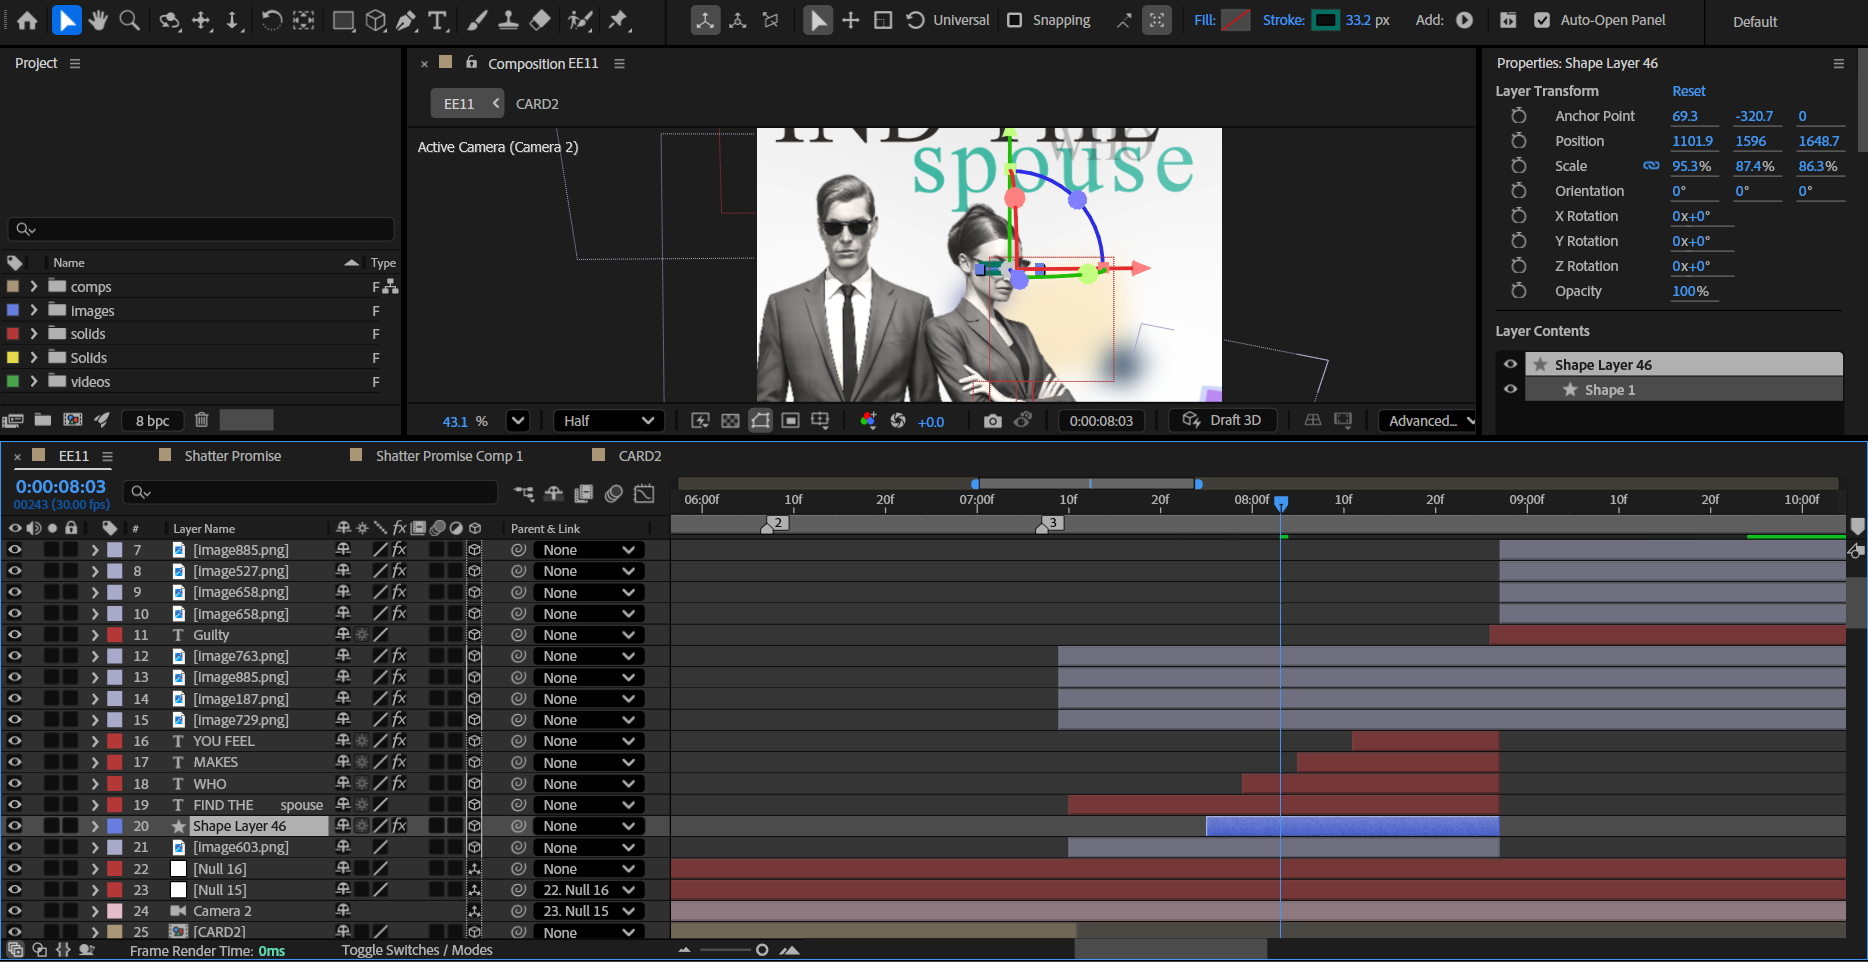Select the Puppet Pin tool
This screenshot has height=962, width=1868.
click(619, 20)
